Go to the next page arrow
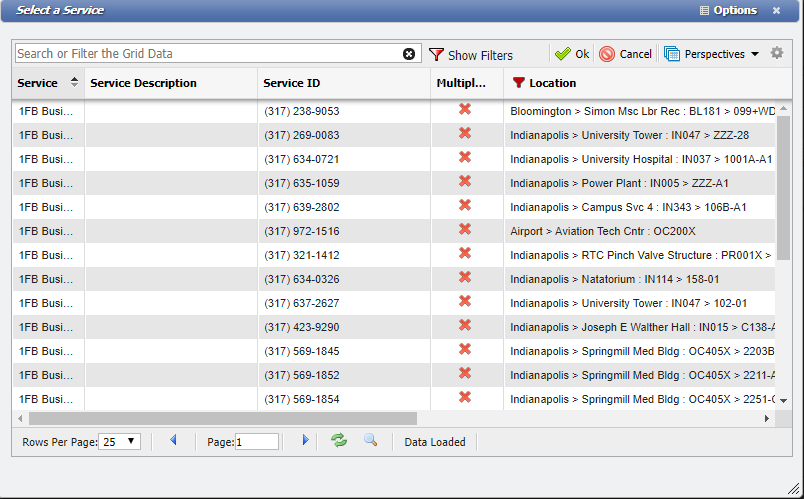 tap(305, 440)
